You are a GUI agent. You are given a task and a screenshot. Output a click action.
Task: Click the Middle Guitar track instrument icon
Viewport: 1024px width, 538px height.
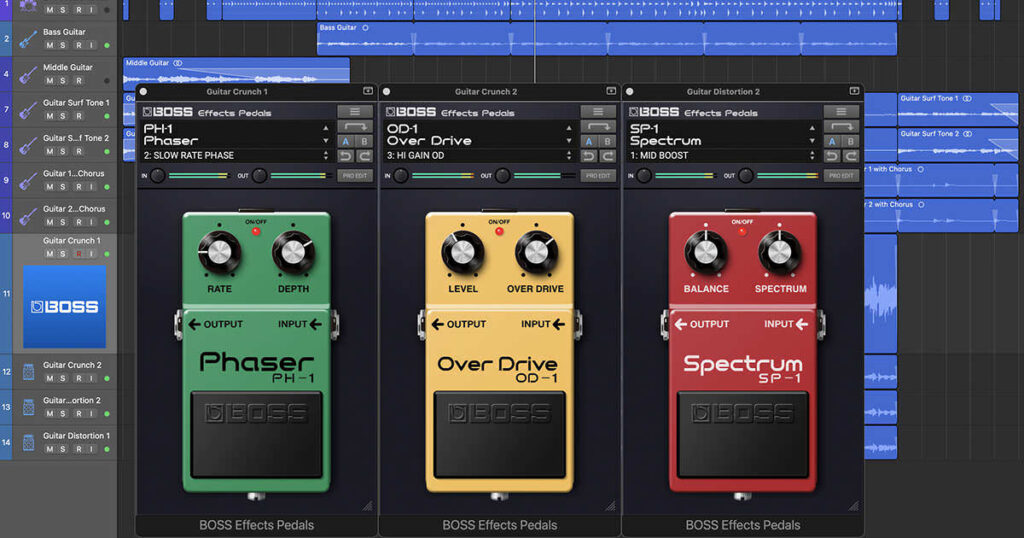pyautogui.click(x=27, y=74)
